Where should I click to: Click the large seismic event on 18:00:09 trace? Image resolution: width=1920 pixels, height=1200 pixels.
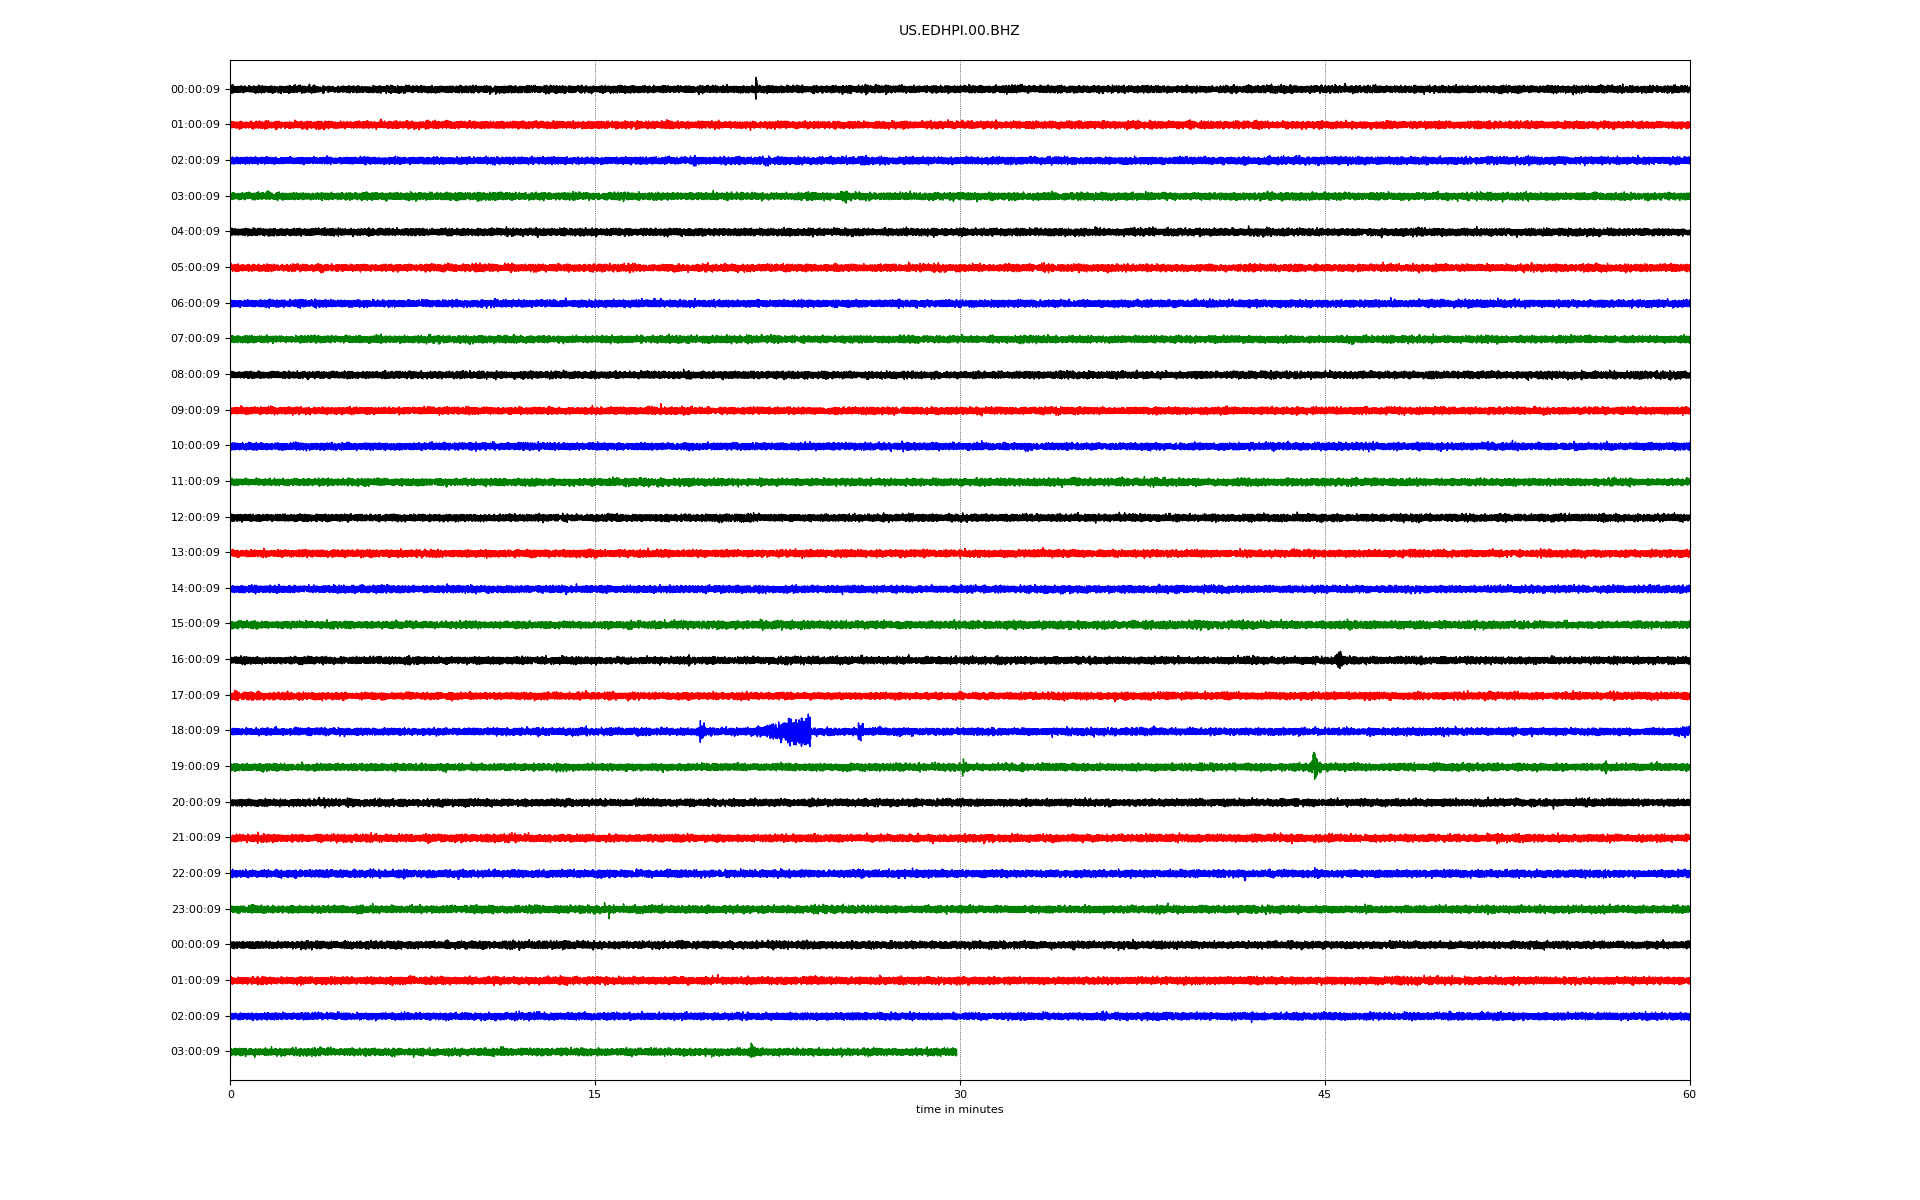[796, 731]
